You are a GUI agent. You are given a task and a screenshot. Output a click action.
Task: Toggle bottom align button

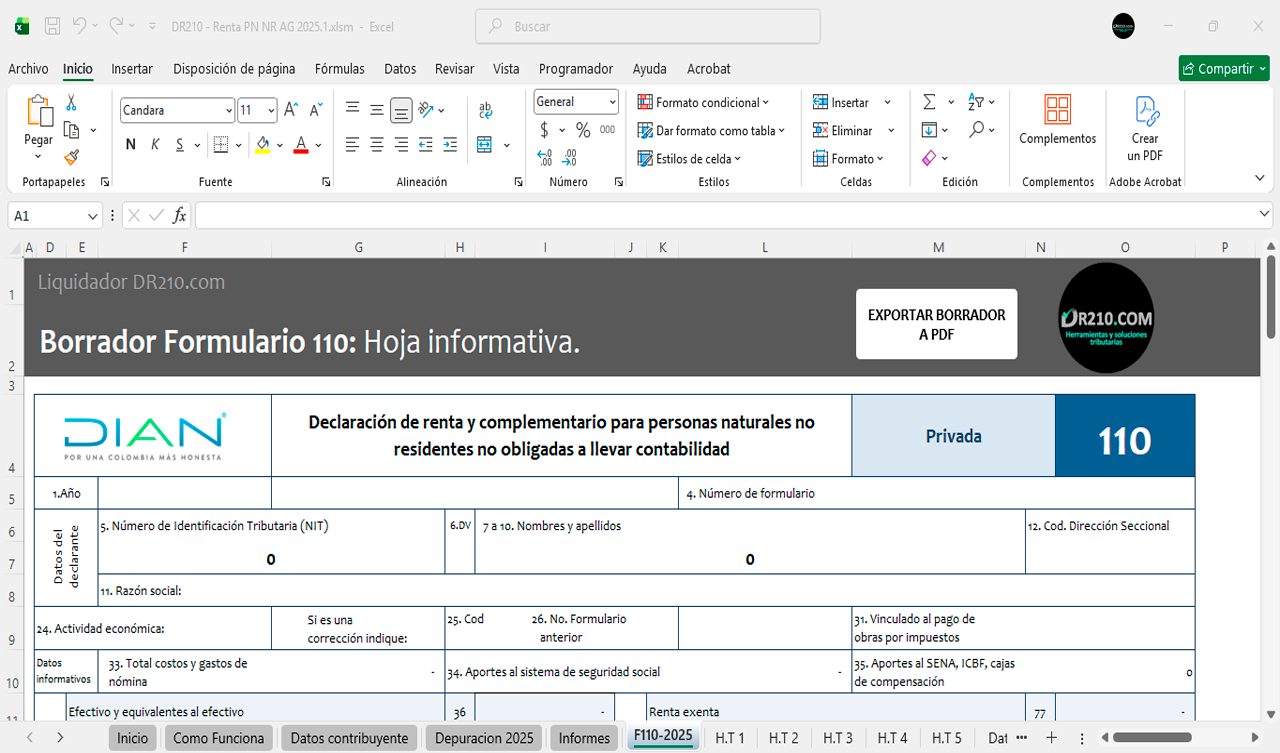point(401,110)
